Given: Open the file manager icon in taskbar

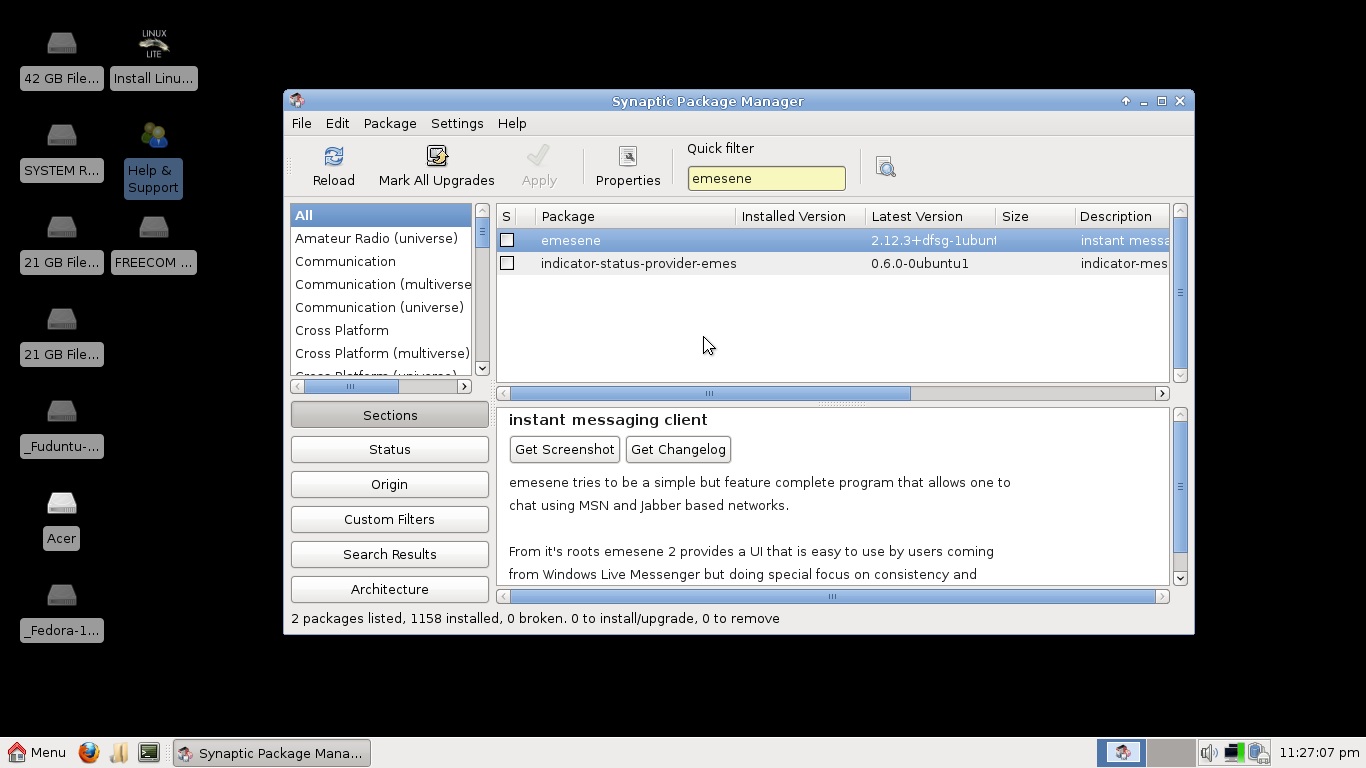Looking at the screenshot, I should point(119,752).
